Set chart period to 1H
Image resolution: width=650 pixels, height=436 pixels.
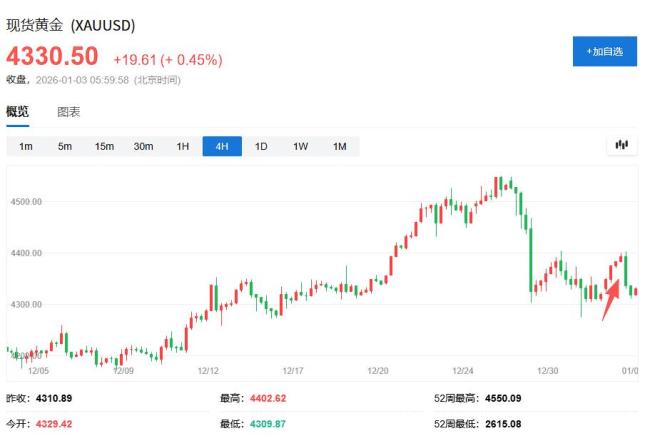click(183, 147)
